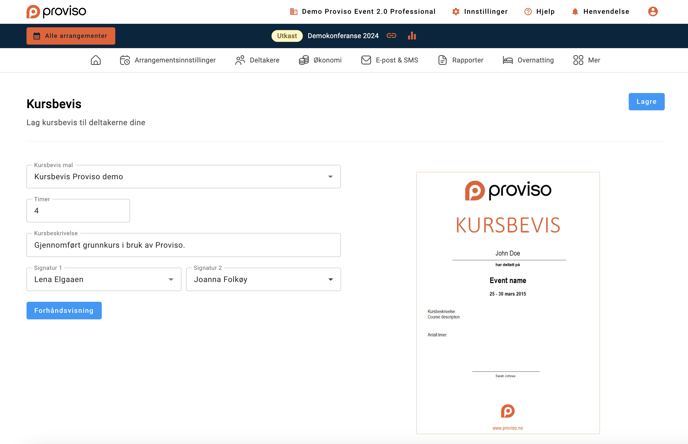The image size is (688, 444).
Task: Click the Kursbeskrivelse text field
Action: click(183, 245)
